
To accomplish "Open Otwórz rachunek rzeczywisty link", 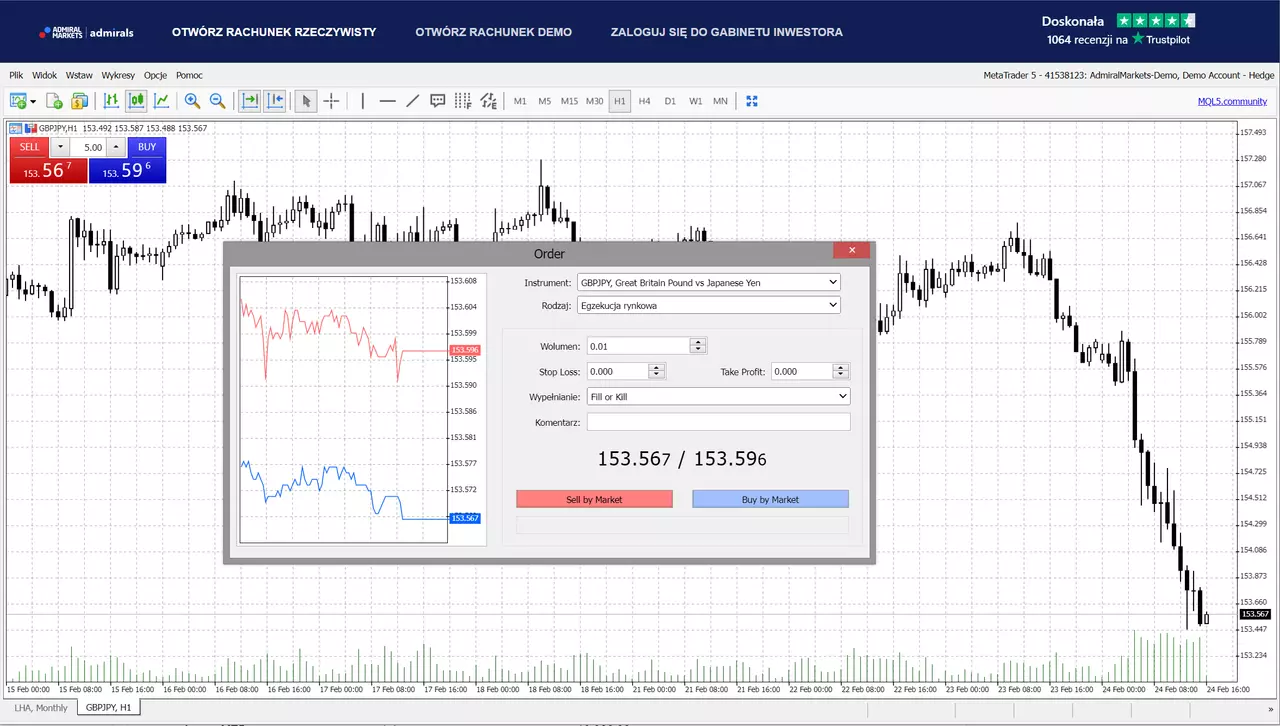I will pos(274,32).
